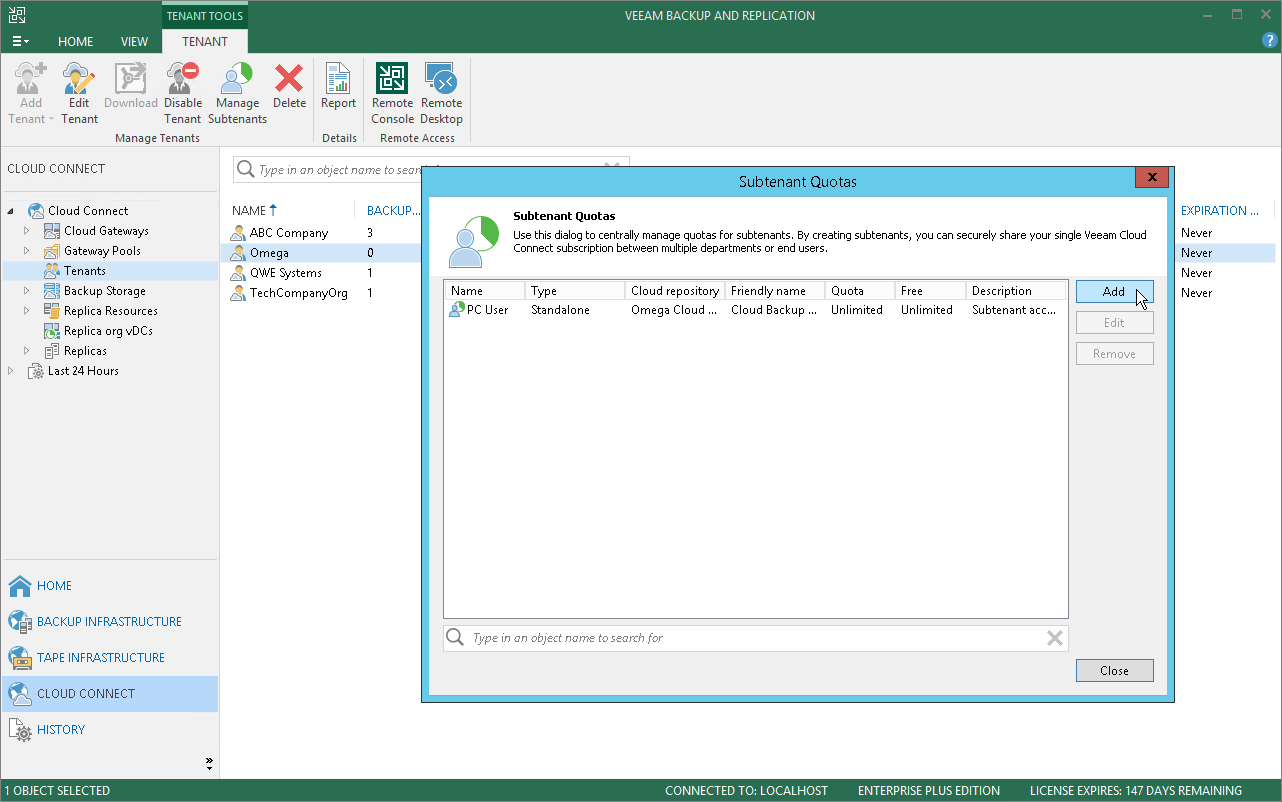Click the magnifier icon in subtenant search
The image size is (1282, 802).
(x=455, y=638)
